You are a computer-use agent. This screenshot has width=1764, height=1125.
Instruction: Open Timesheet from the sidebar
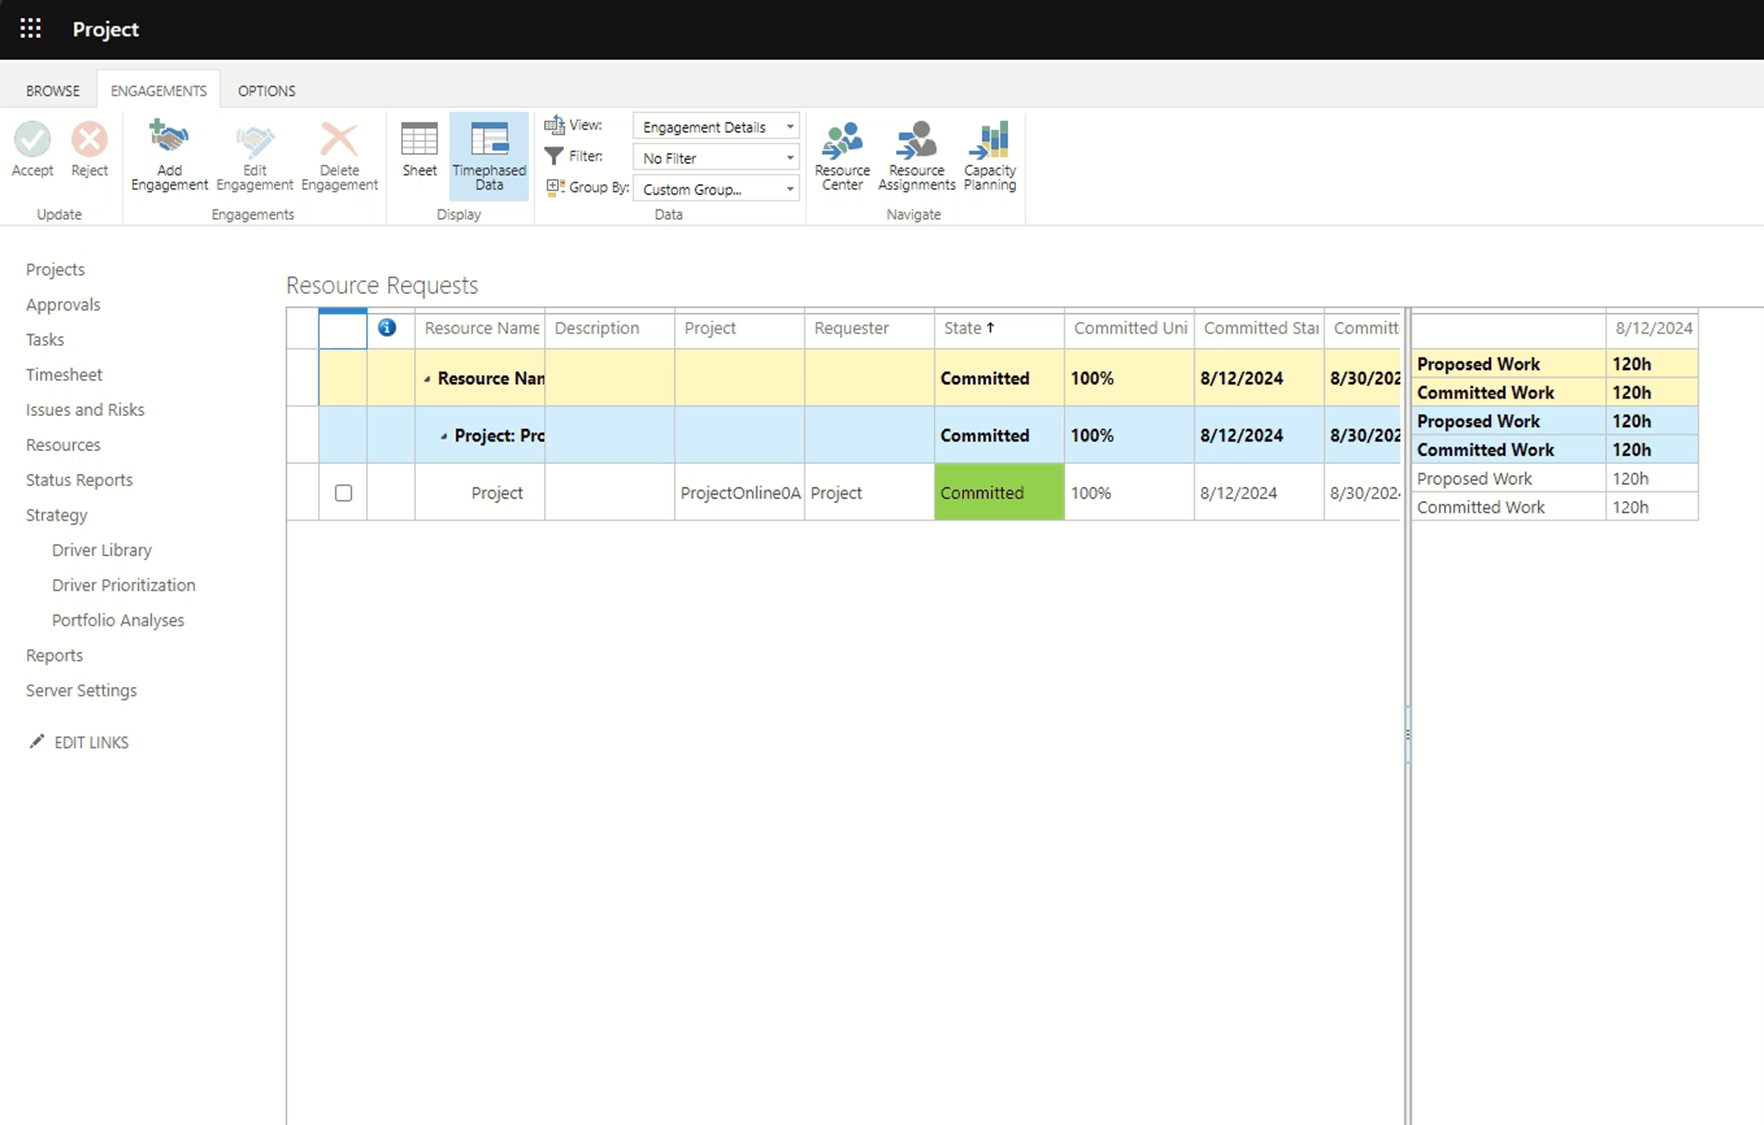tap(64, 374)
